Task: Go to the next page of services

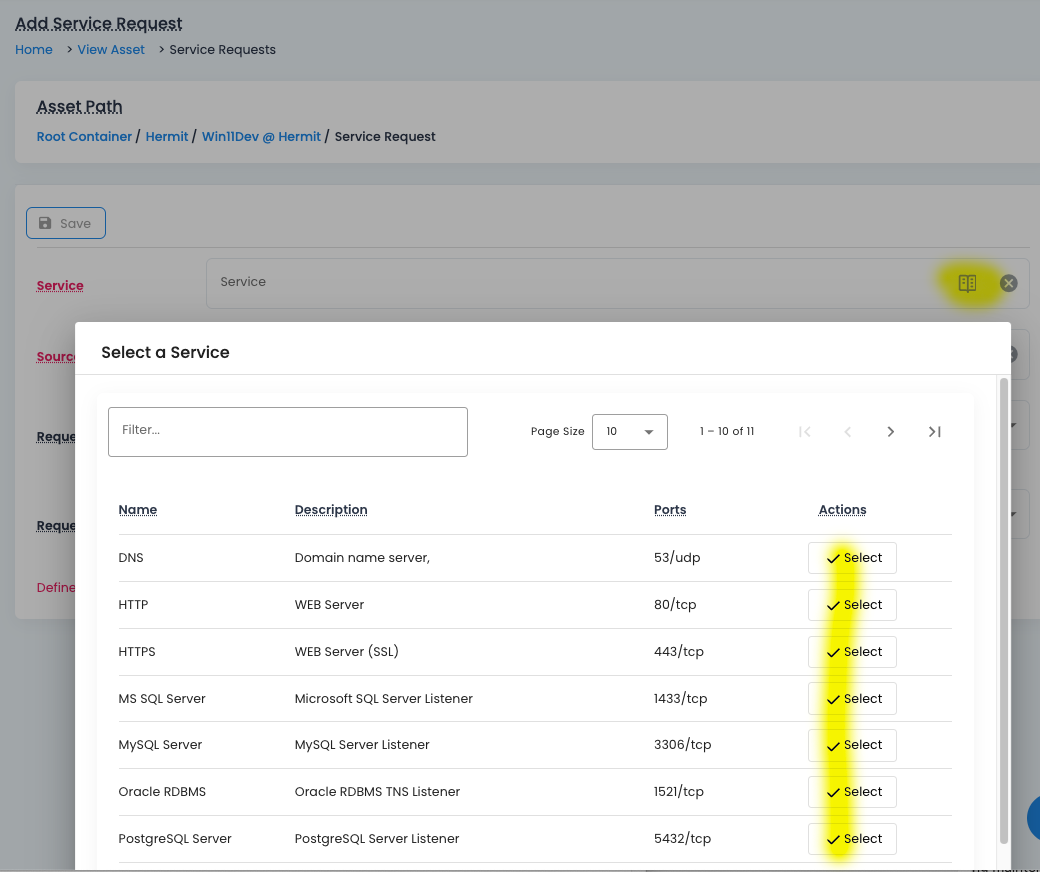Action: pyautogui.click(x=890, y=431)
